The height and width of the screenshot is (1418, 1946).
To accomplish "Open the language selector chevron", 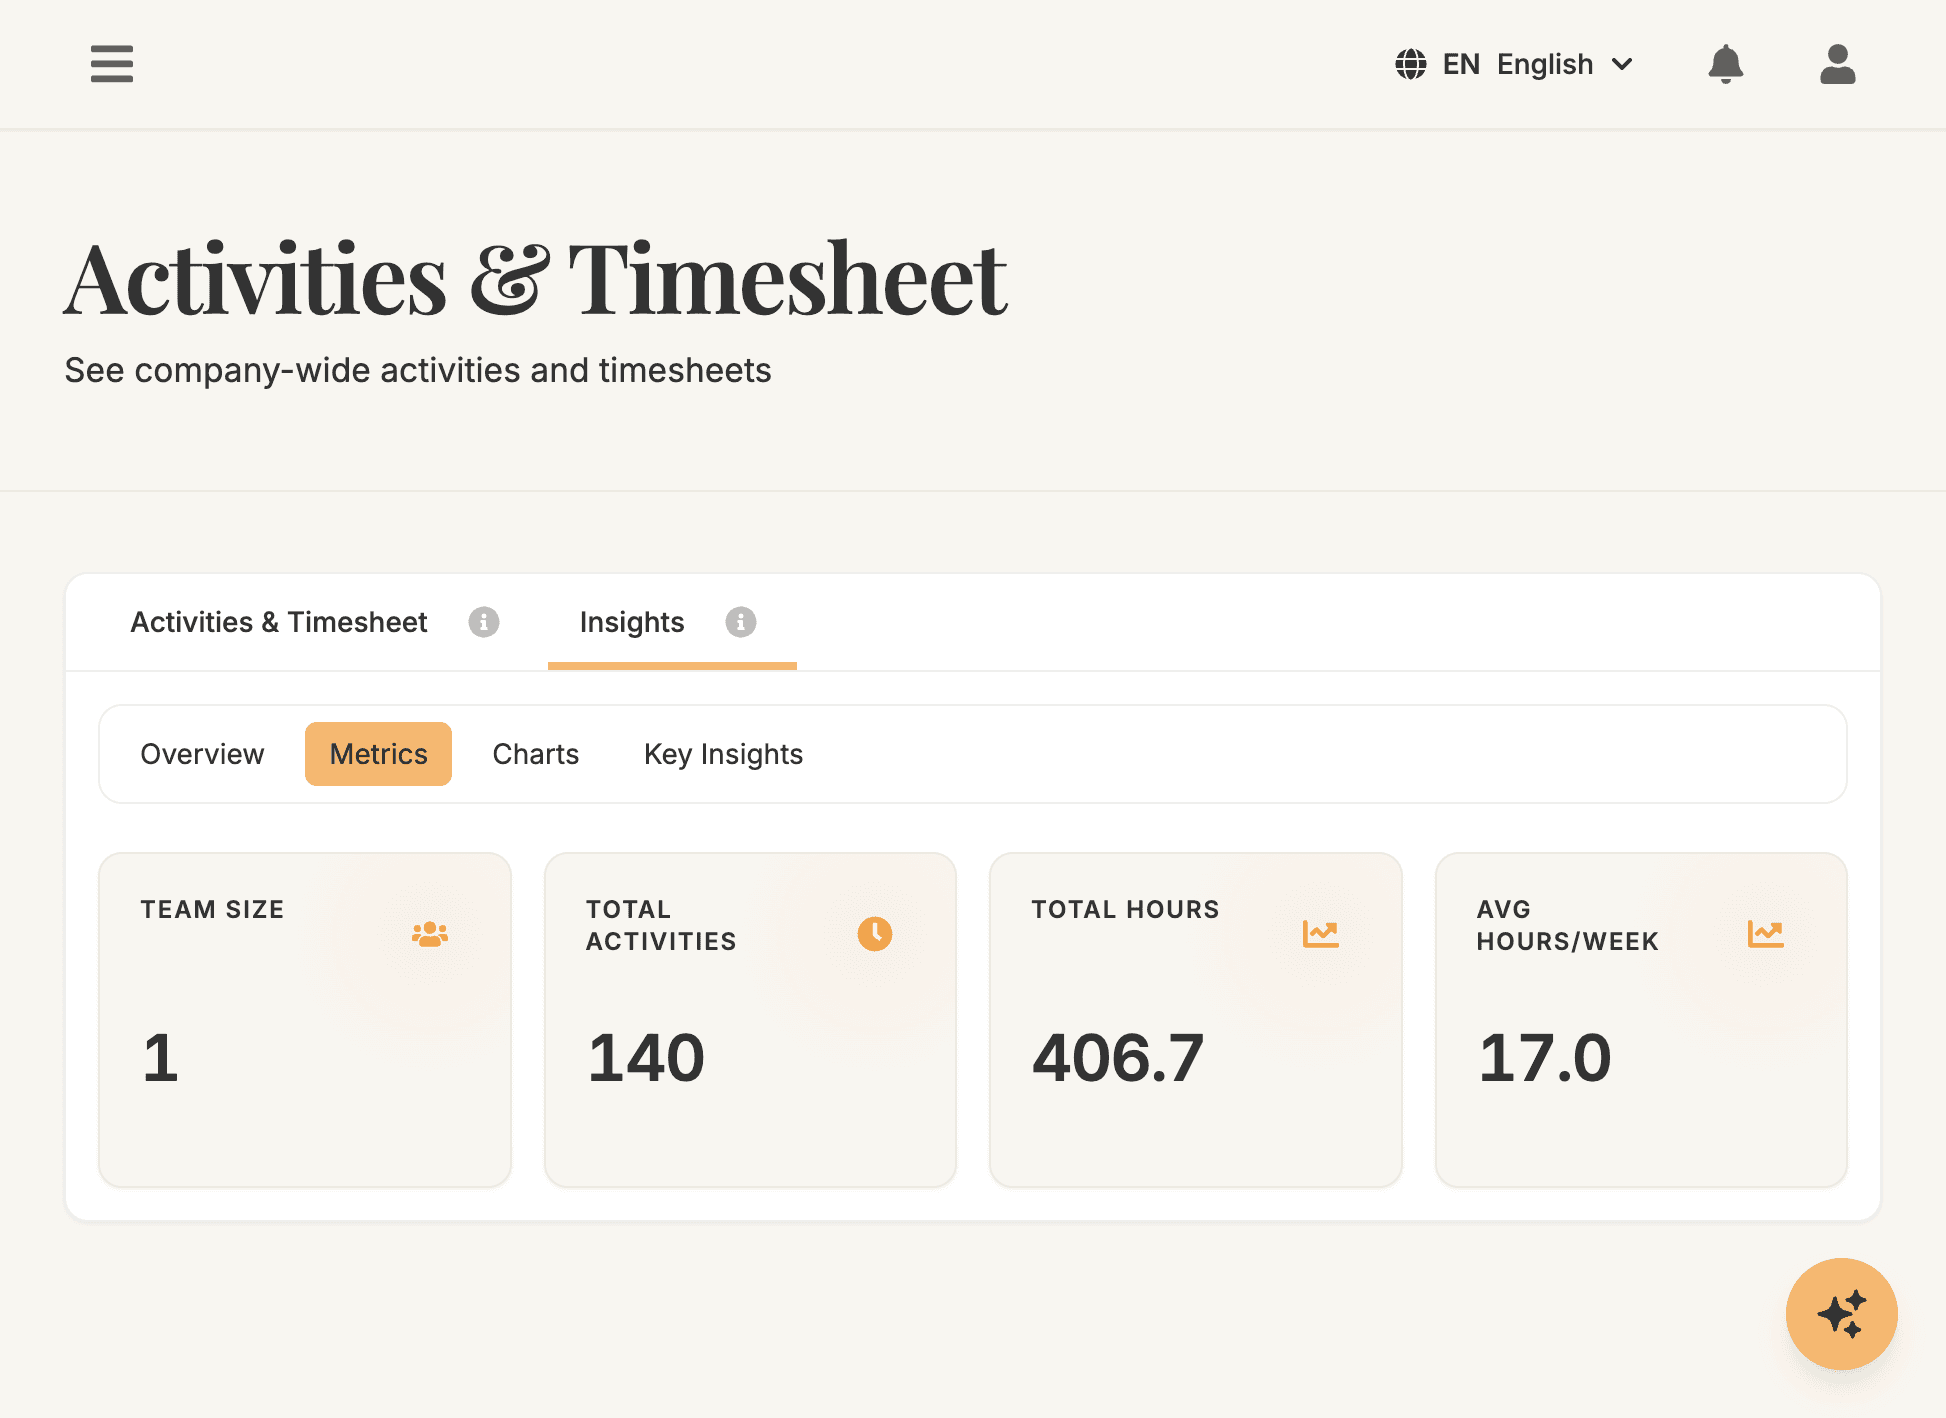I will tap(1622, 64).
